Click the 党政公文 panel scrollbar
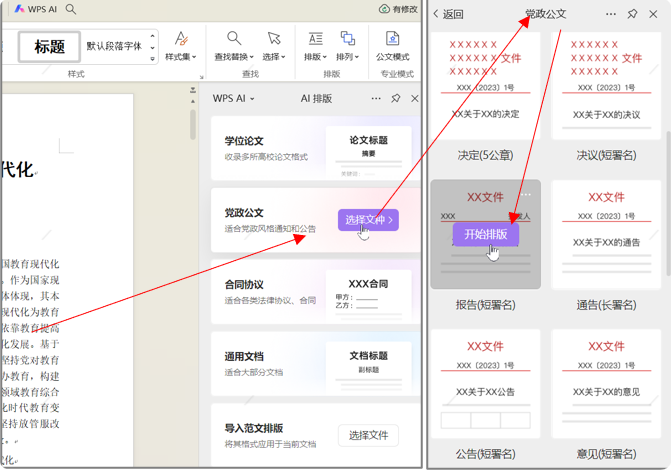The height and width of the screenshot is (471, 671). [668, 203]
